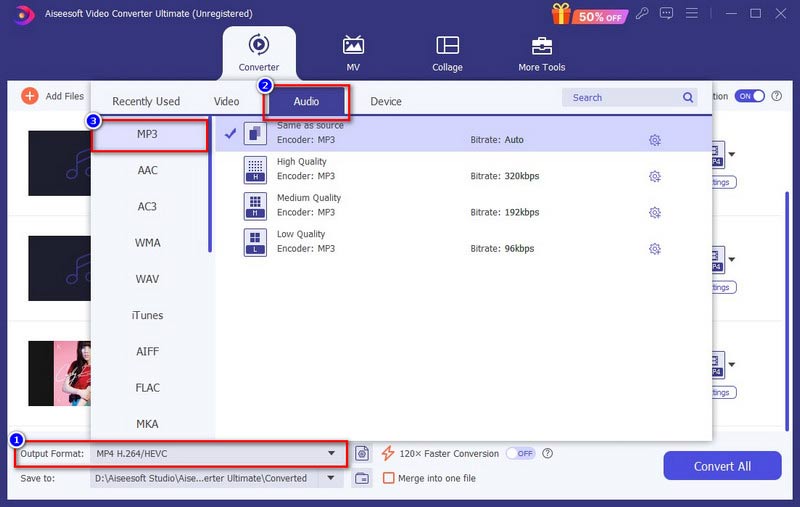The width and height of the screenshot is (800, 507).
Task: Open settings gear for Low Quality 96kbps
Action: pos(655,249)
